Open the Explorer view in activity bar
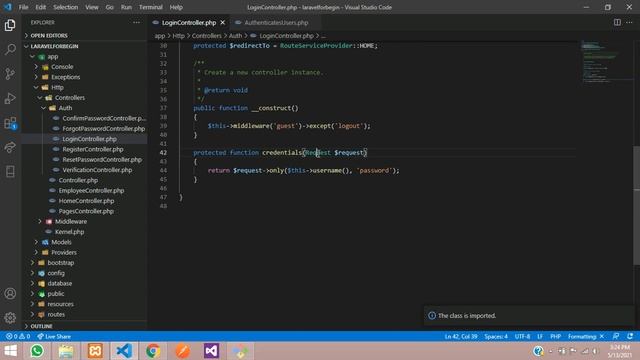Image resolution: width=640 pixels, height=360 pixels. pyautogui.click(x=10, y=25)
